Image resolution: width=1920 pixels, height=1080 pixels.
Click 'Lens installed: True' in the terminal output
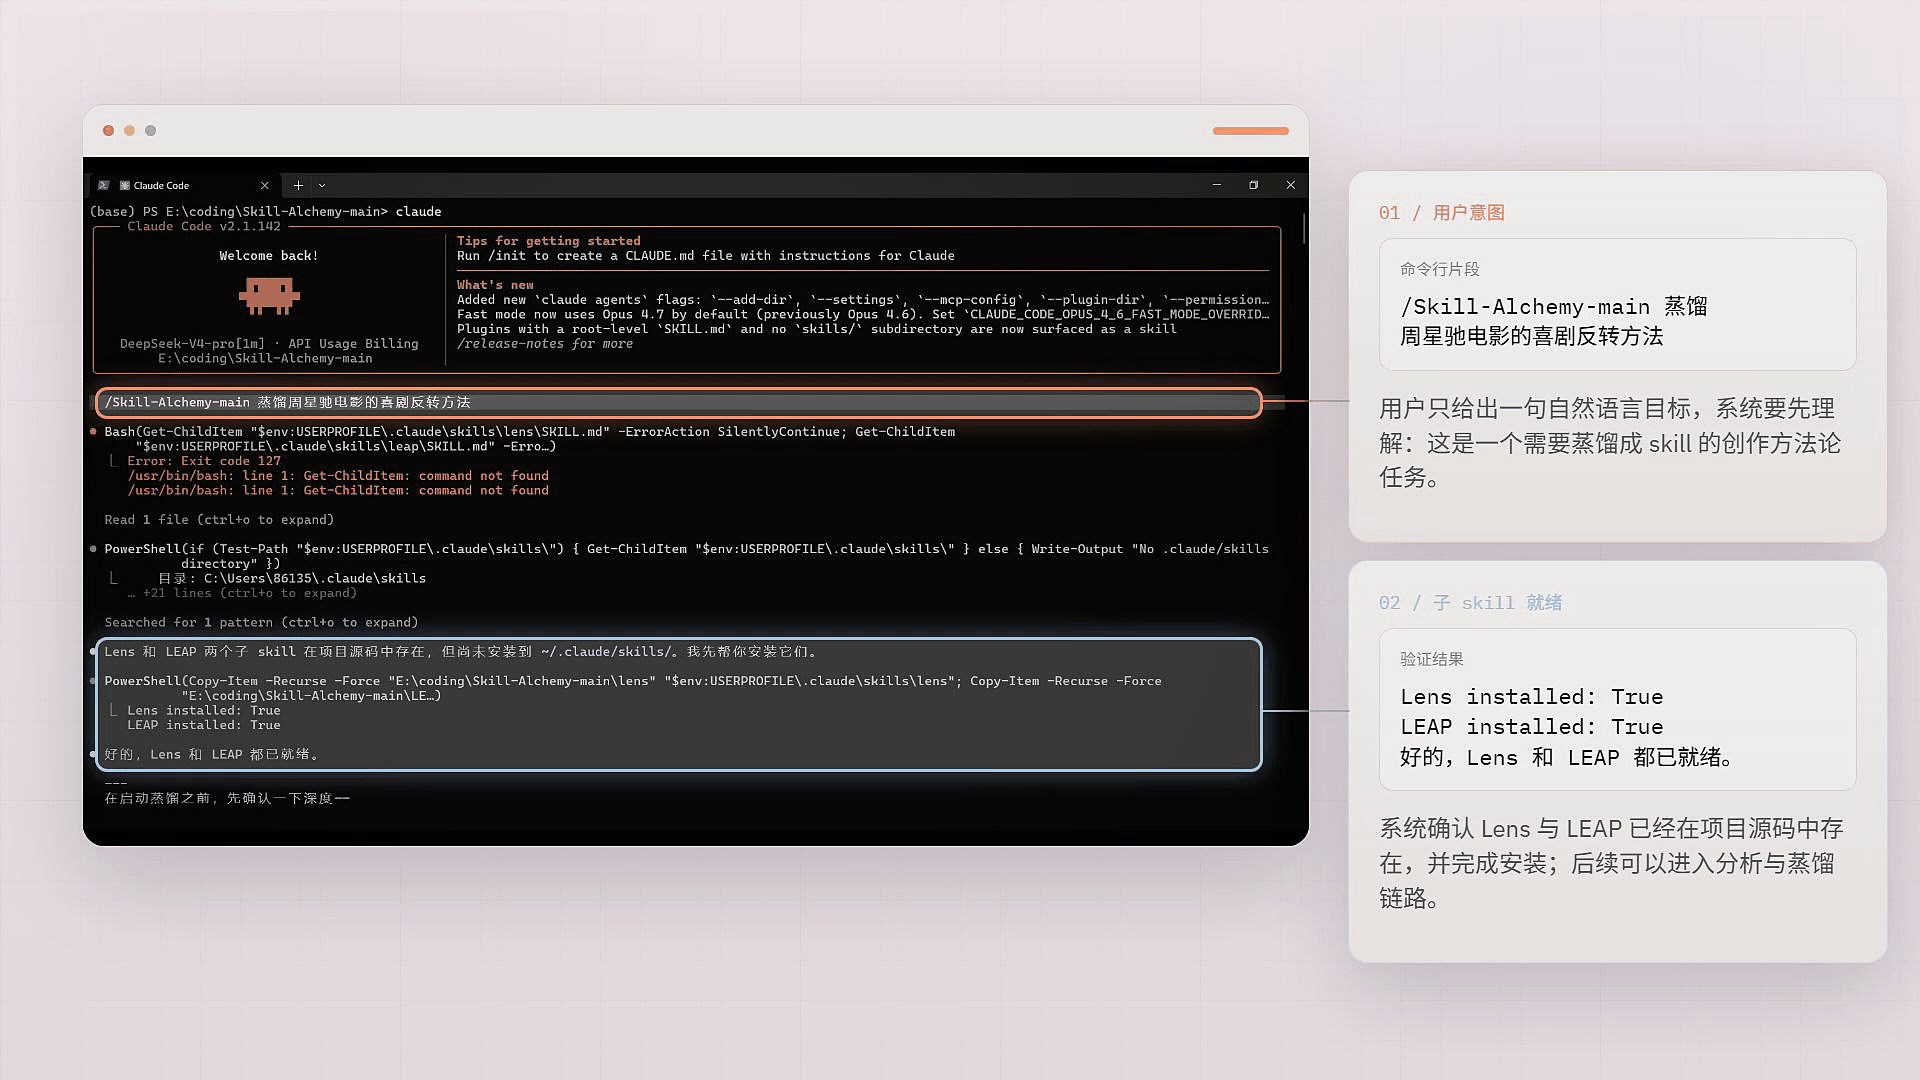(x=204, y=711)
